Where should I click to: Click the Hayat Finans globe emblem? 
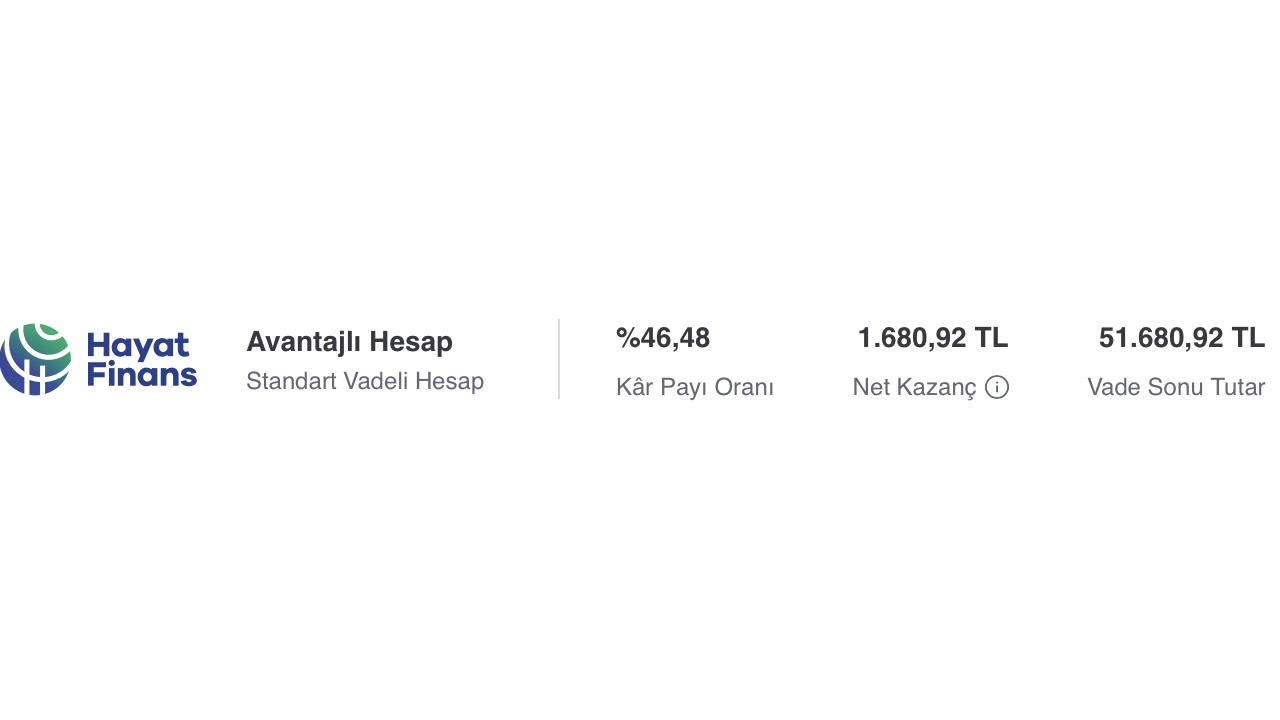(x=36, y=359)
